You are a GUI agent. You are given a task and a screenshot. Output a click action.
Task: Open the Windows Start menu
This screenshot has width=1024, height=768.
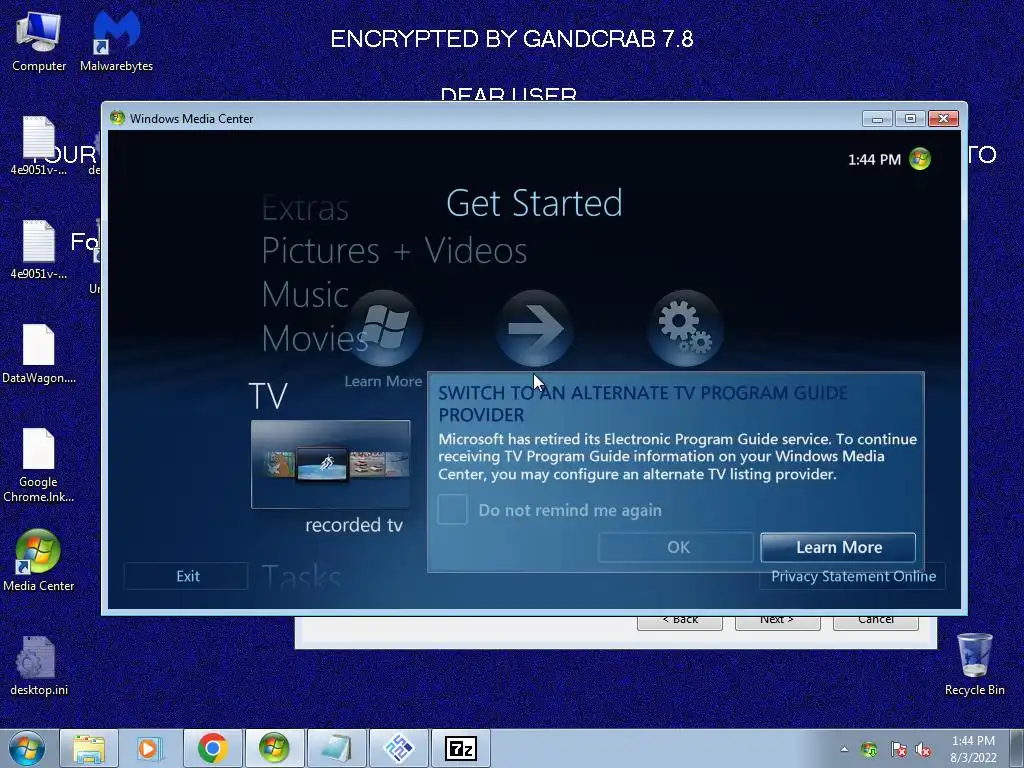click(x=27, y=748)
